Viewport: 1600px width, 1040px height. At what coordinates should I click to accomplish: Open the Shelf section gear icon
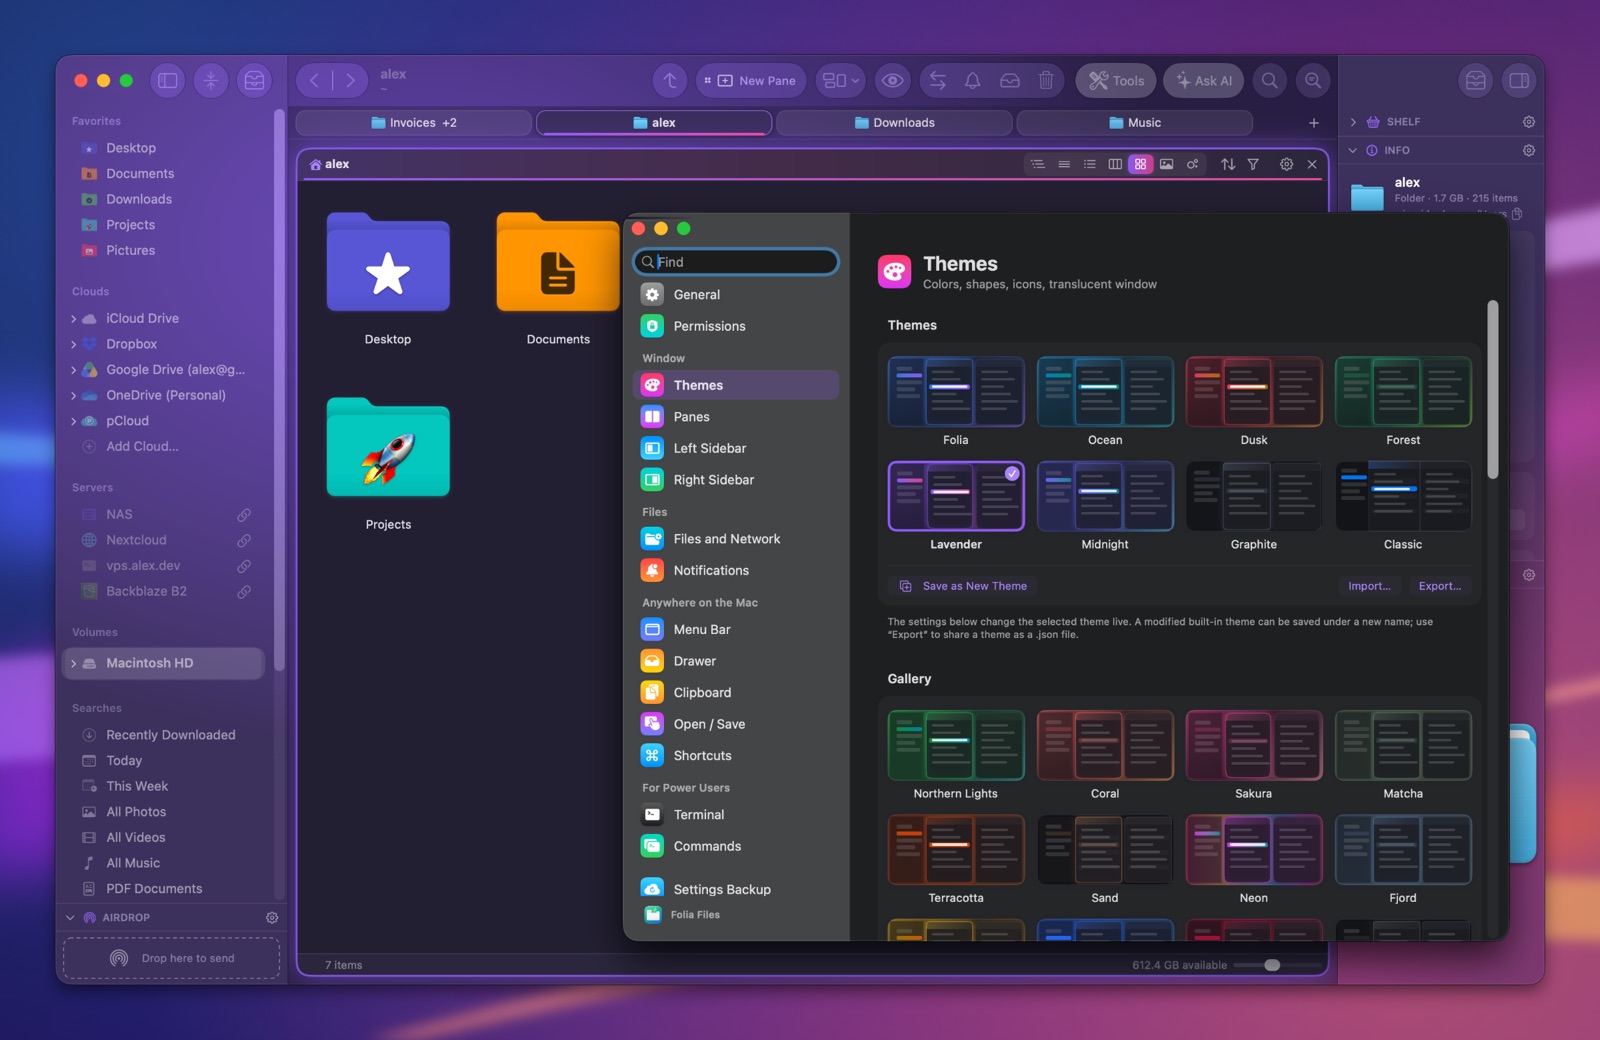click(x=1529, y=122)
